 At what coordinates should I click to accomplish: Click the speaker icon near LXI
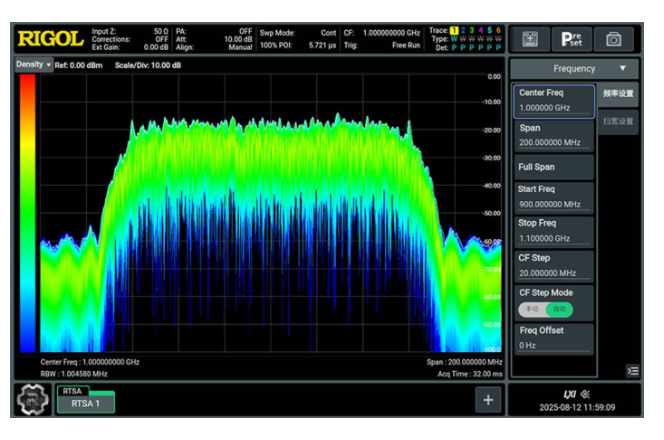[586, 394]
